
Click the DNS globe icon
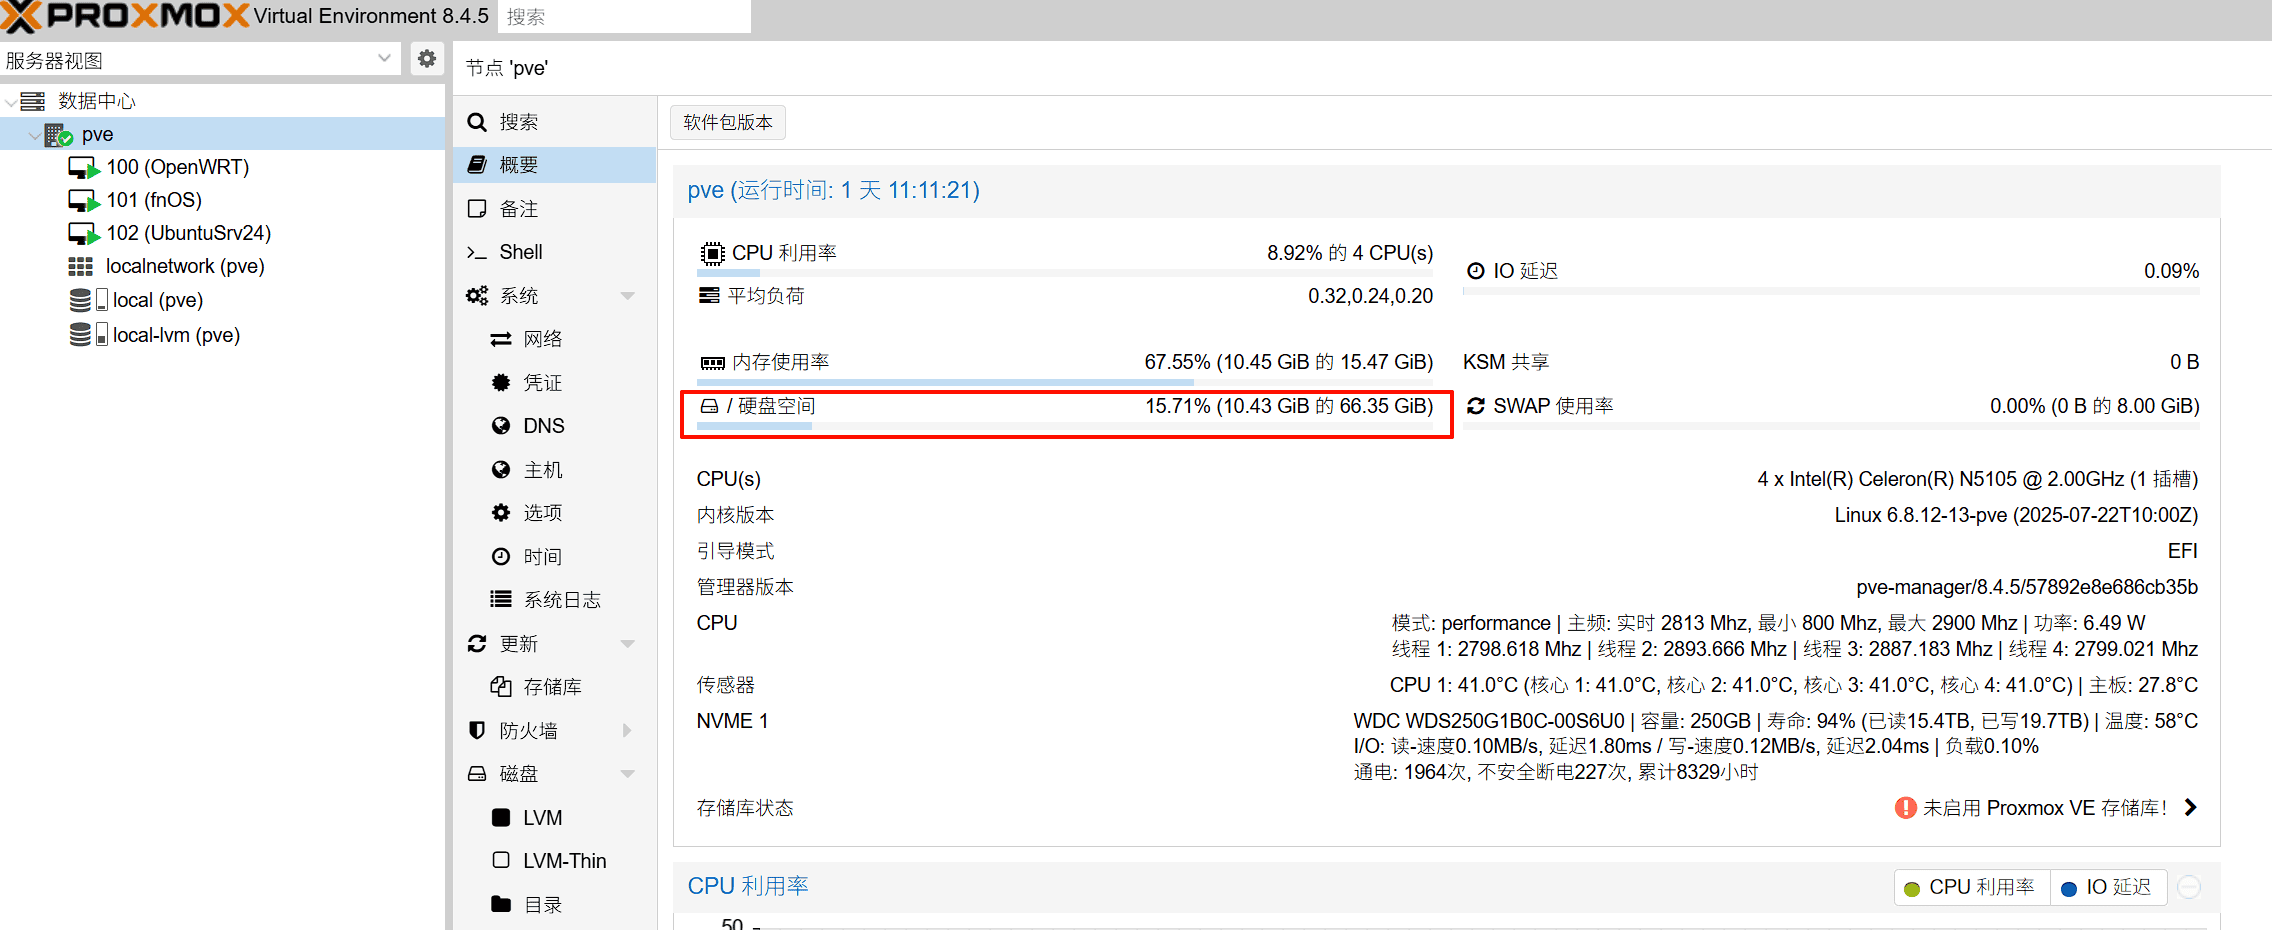[501, 426]
